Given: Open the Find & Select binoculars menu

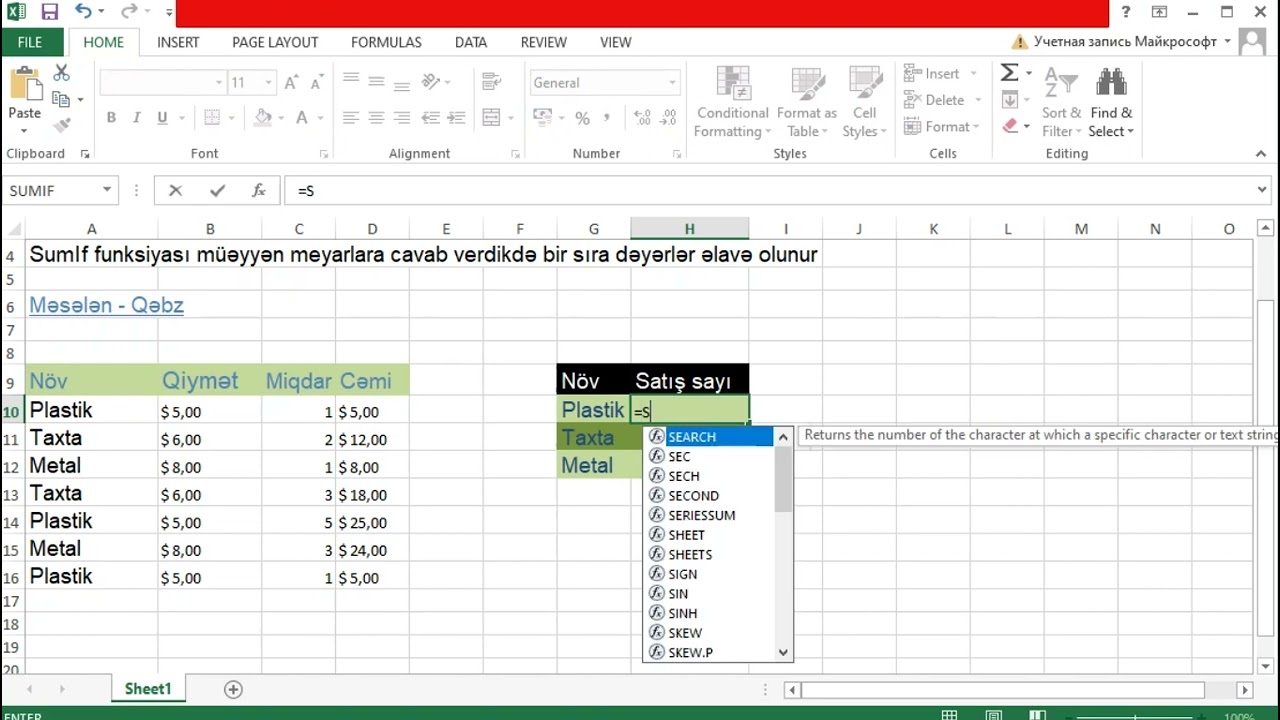Looking at the screenshot, I should click(1111, 103).
